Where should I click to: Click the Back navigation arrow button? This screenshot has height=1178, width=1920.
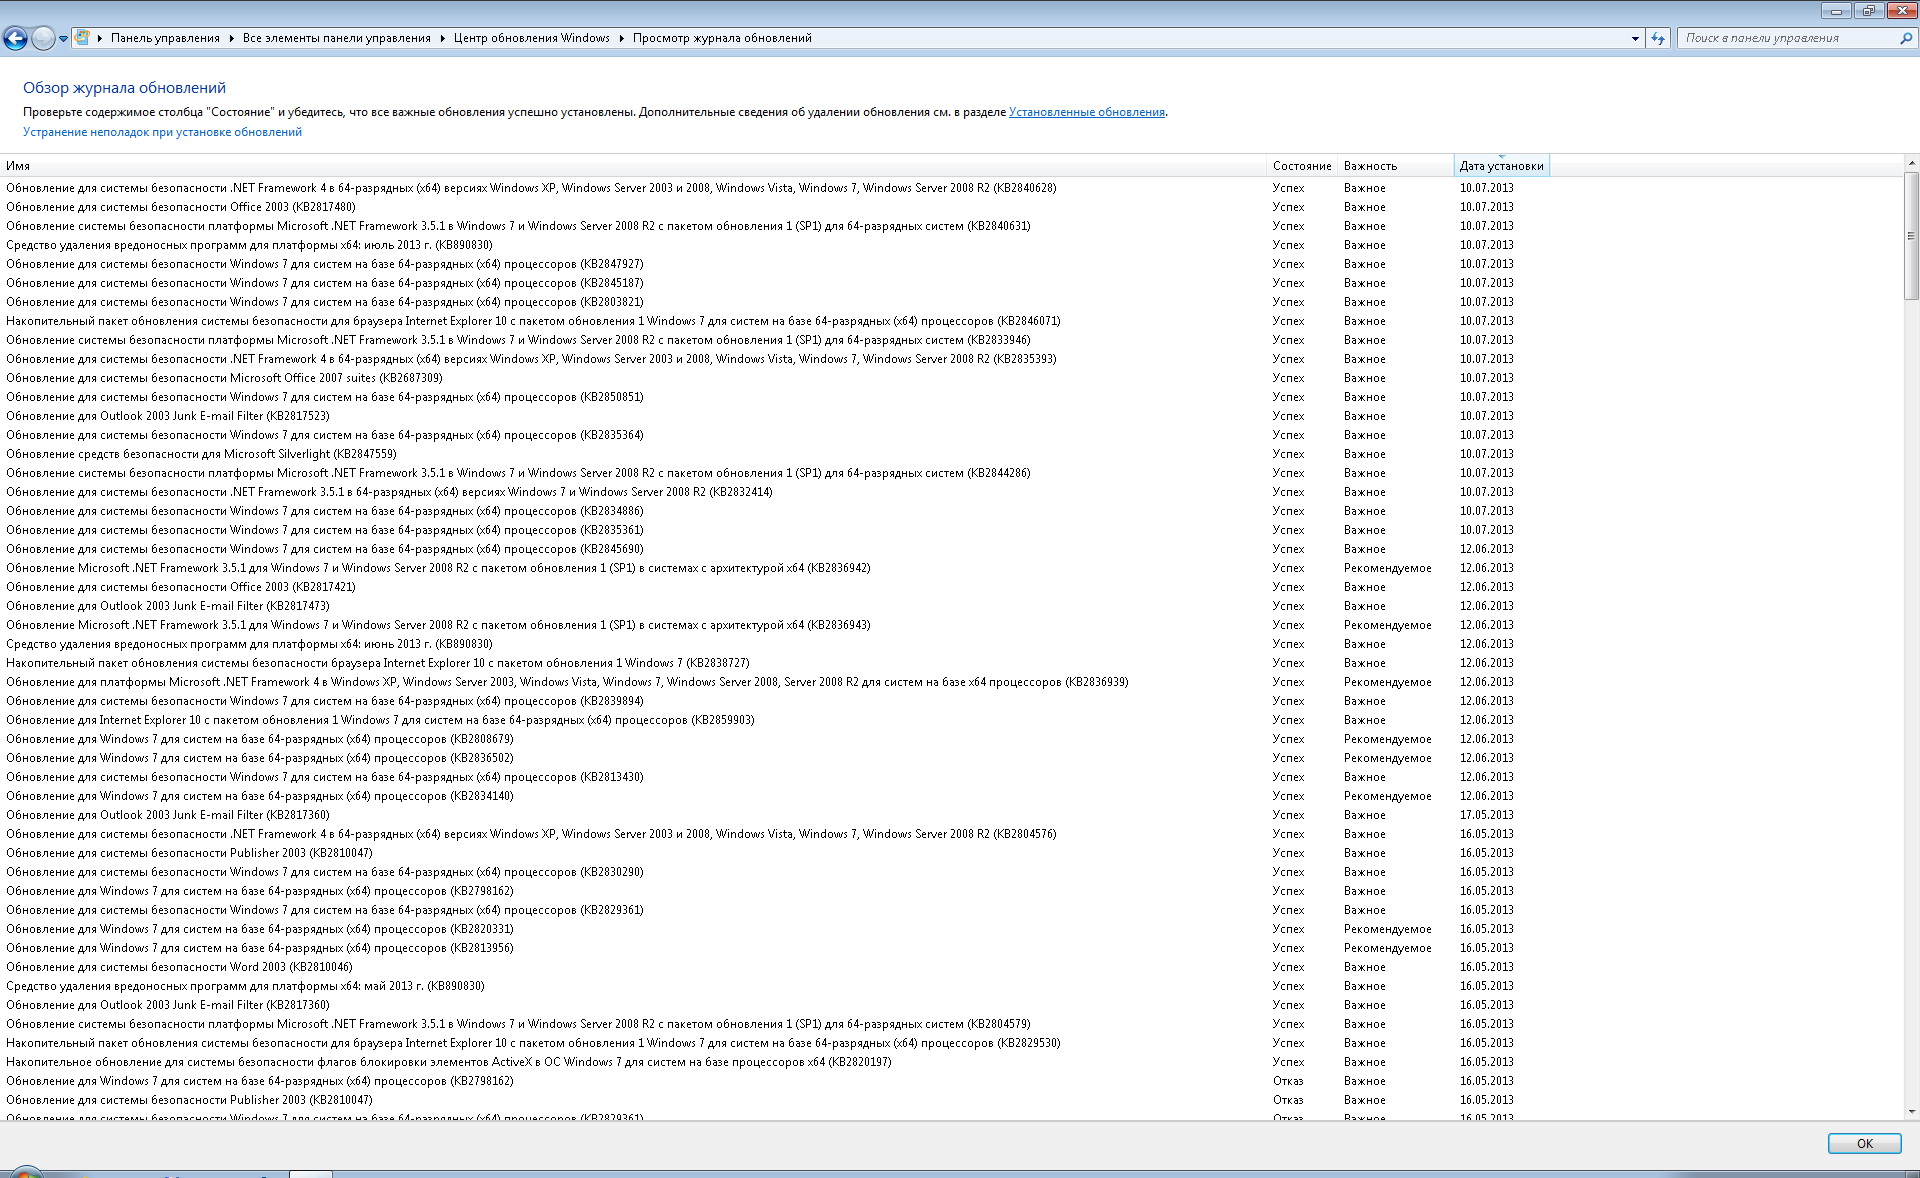[x=15, y=39]
